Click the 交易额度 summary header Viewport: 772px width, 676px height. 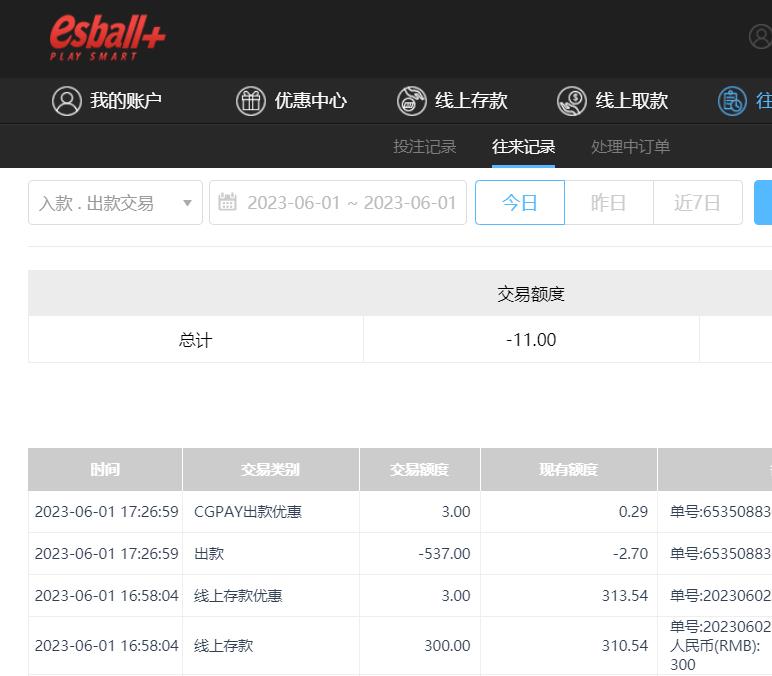tap(531, 294)
